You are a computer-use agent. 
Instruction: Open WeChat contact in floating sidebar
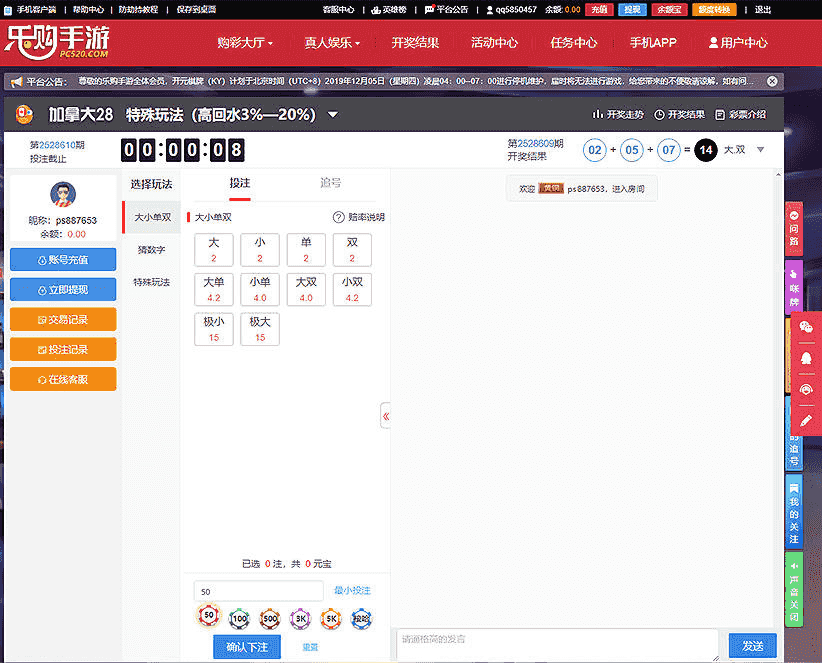click(x=806, y=327)
